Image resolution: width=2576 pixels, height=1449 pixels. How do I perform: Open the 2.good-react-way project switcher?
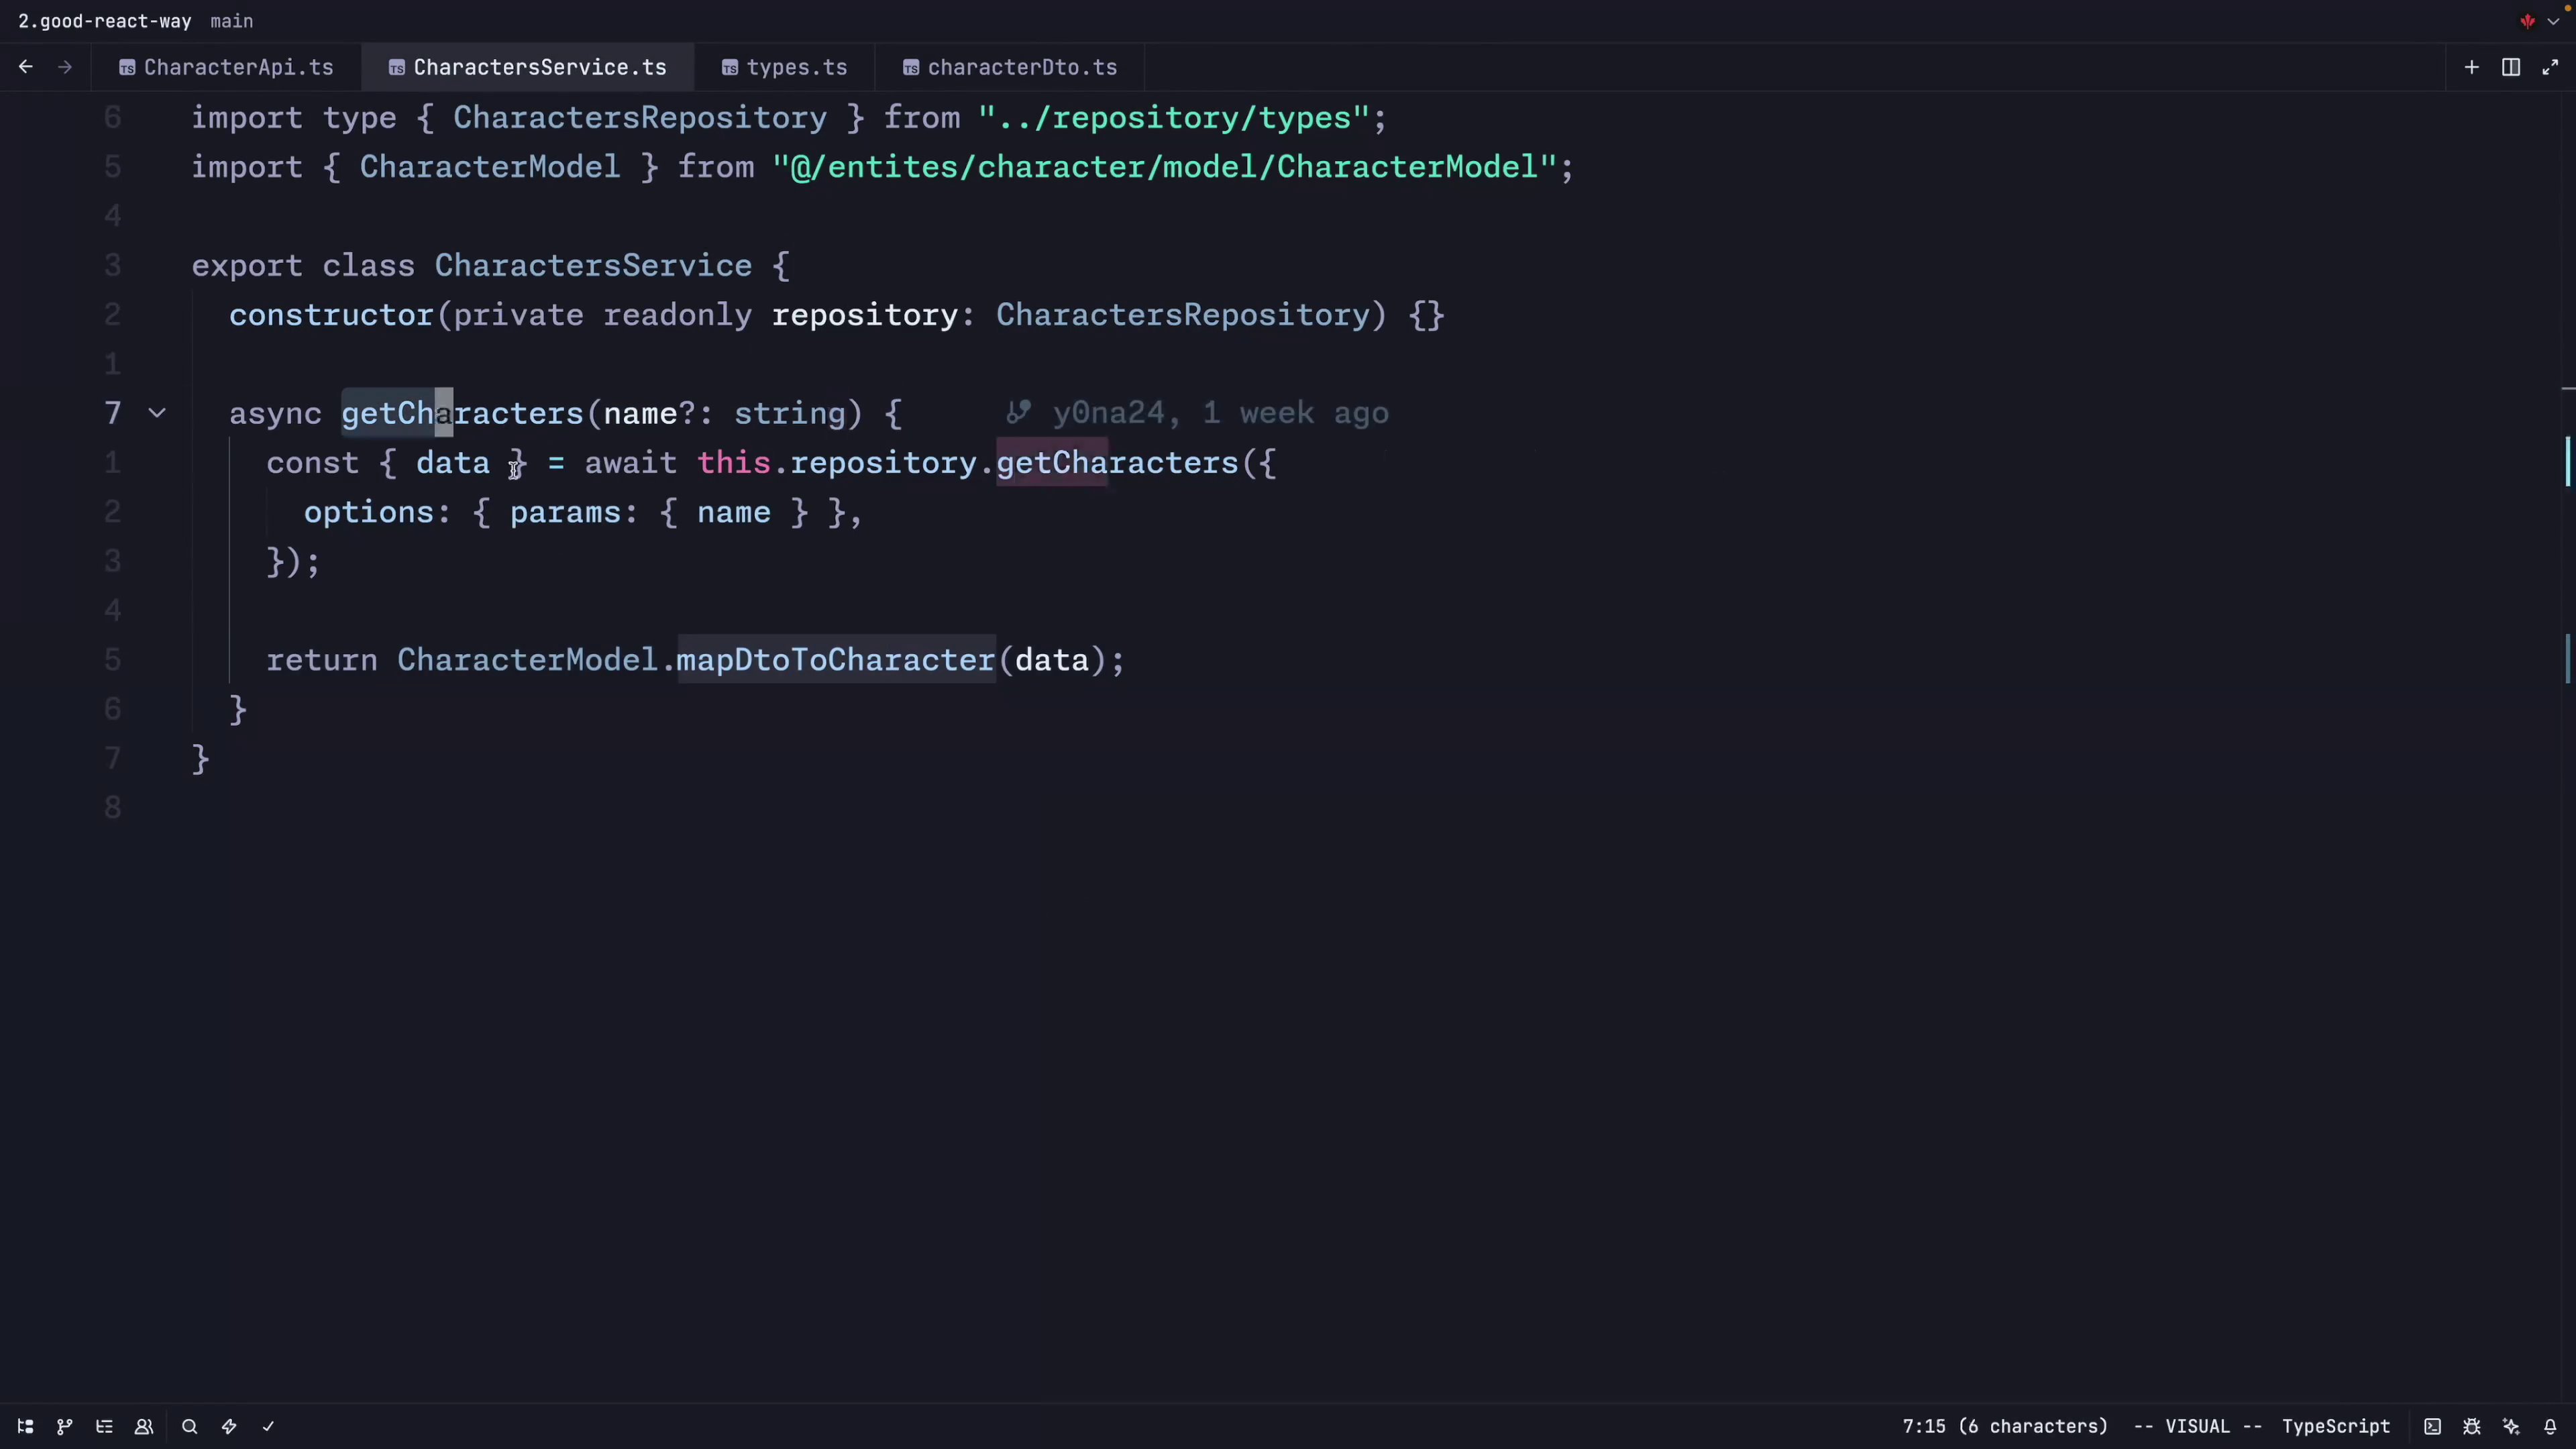click(104, 21)
